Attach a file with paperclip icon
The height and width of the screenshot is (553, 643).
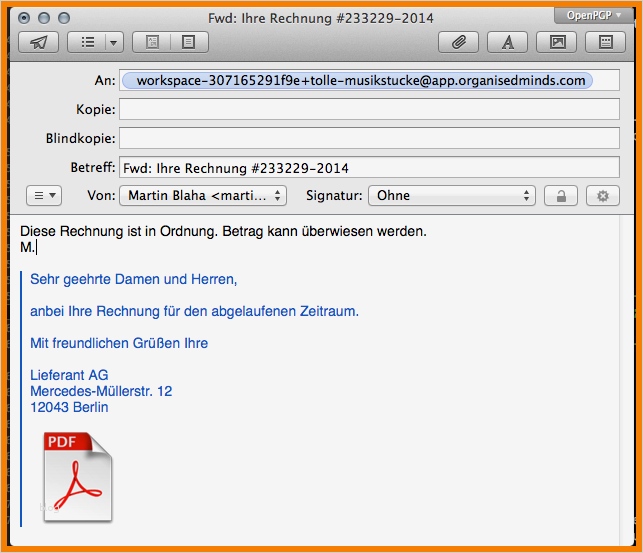(458, 42)
